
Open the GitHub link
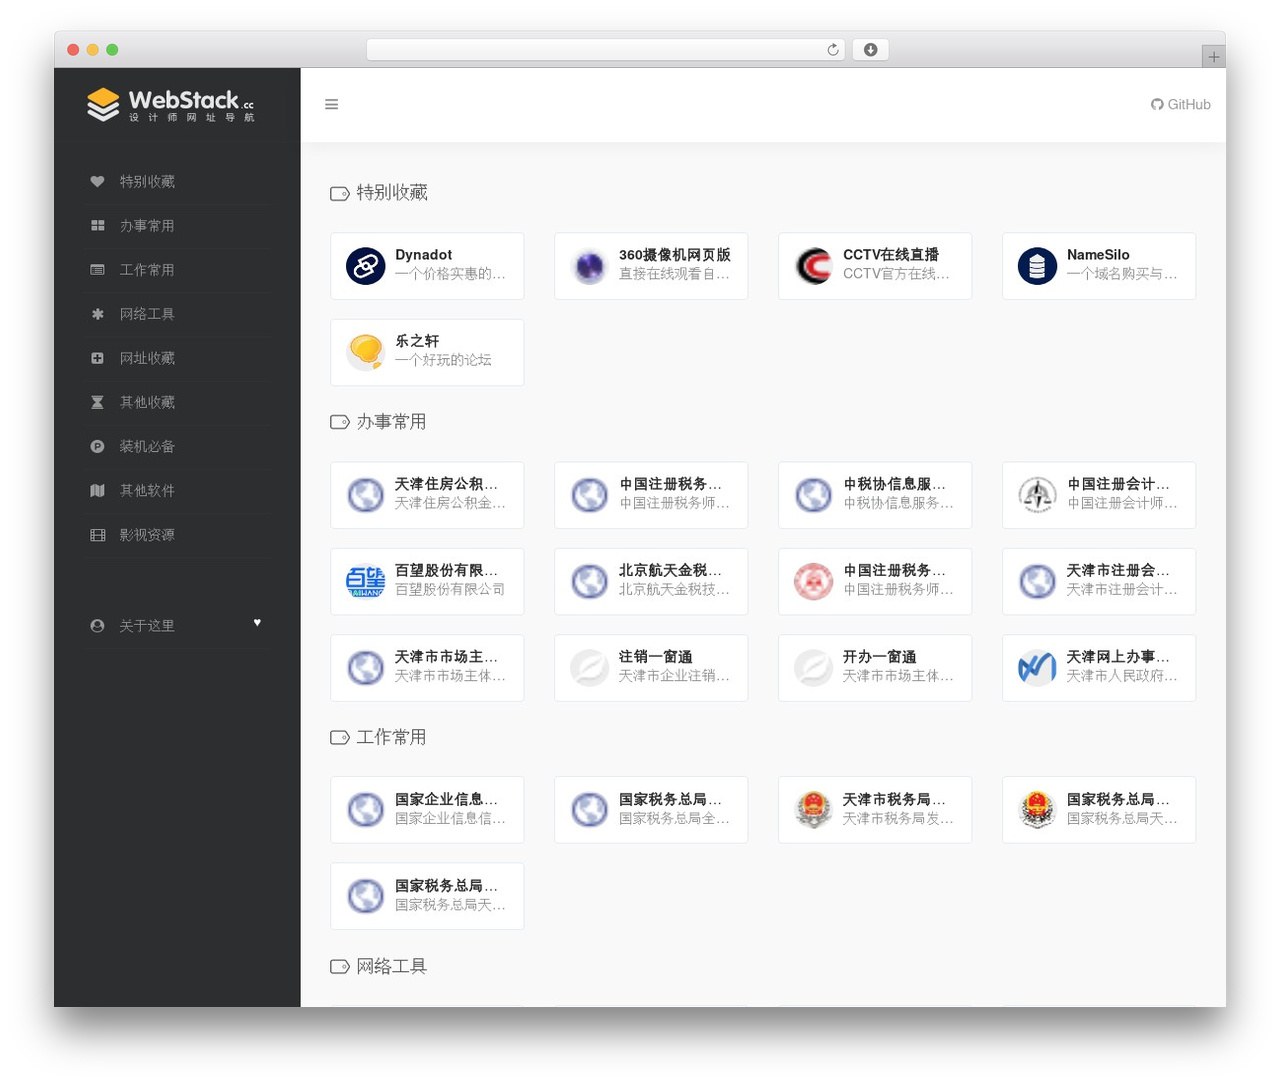(x=1181, y=104)
